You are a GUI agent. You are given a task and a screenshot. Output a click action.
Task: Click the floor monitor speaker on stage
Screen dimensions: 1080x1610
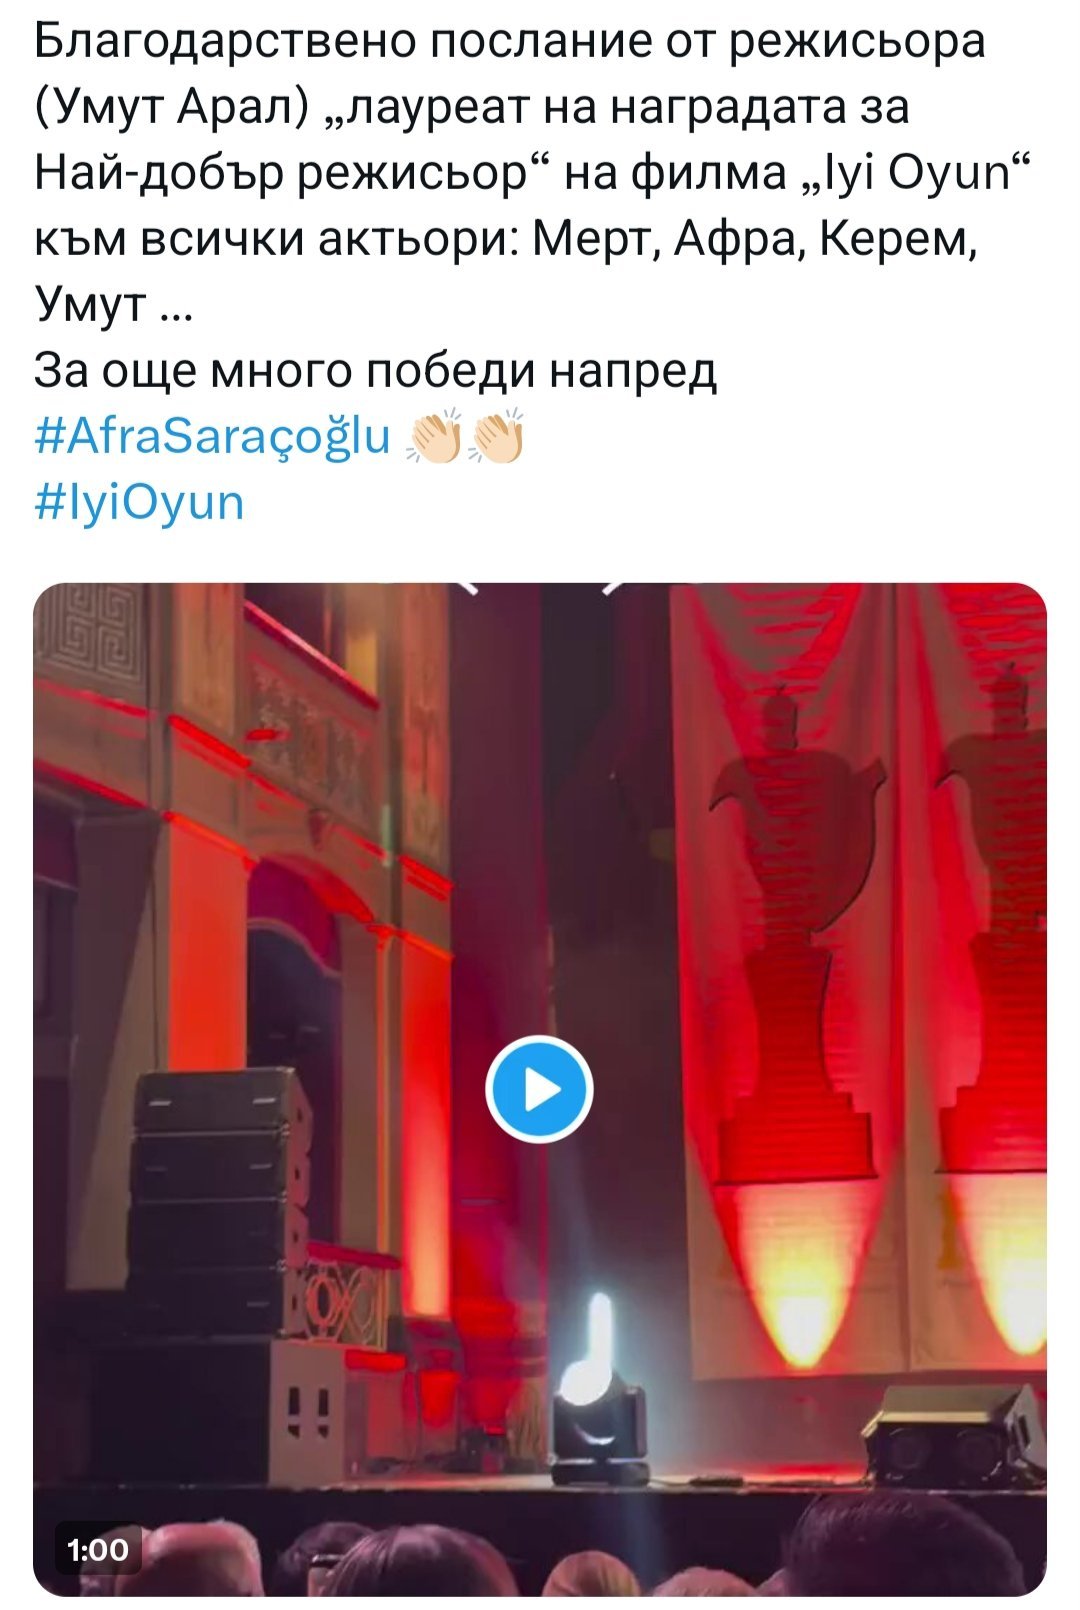955,1433
